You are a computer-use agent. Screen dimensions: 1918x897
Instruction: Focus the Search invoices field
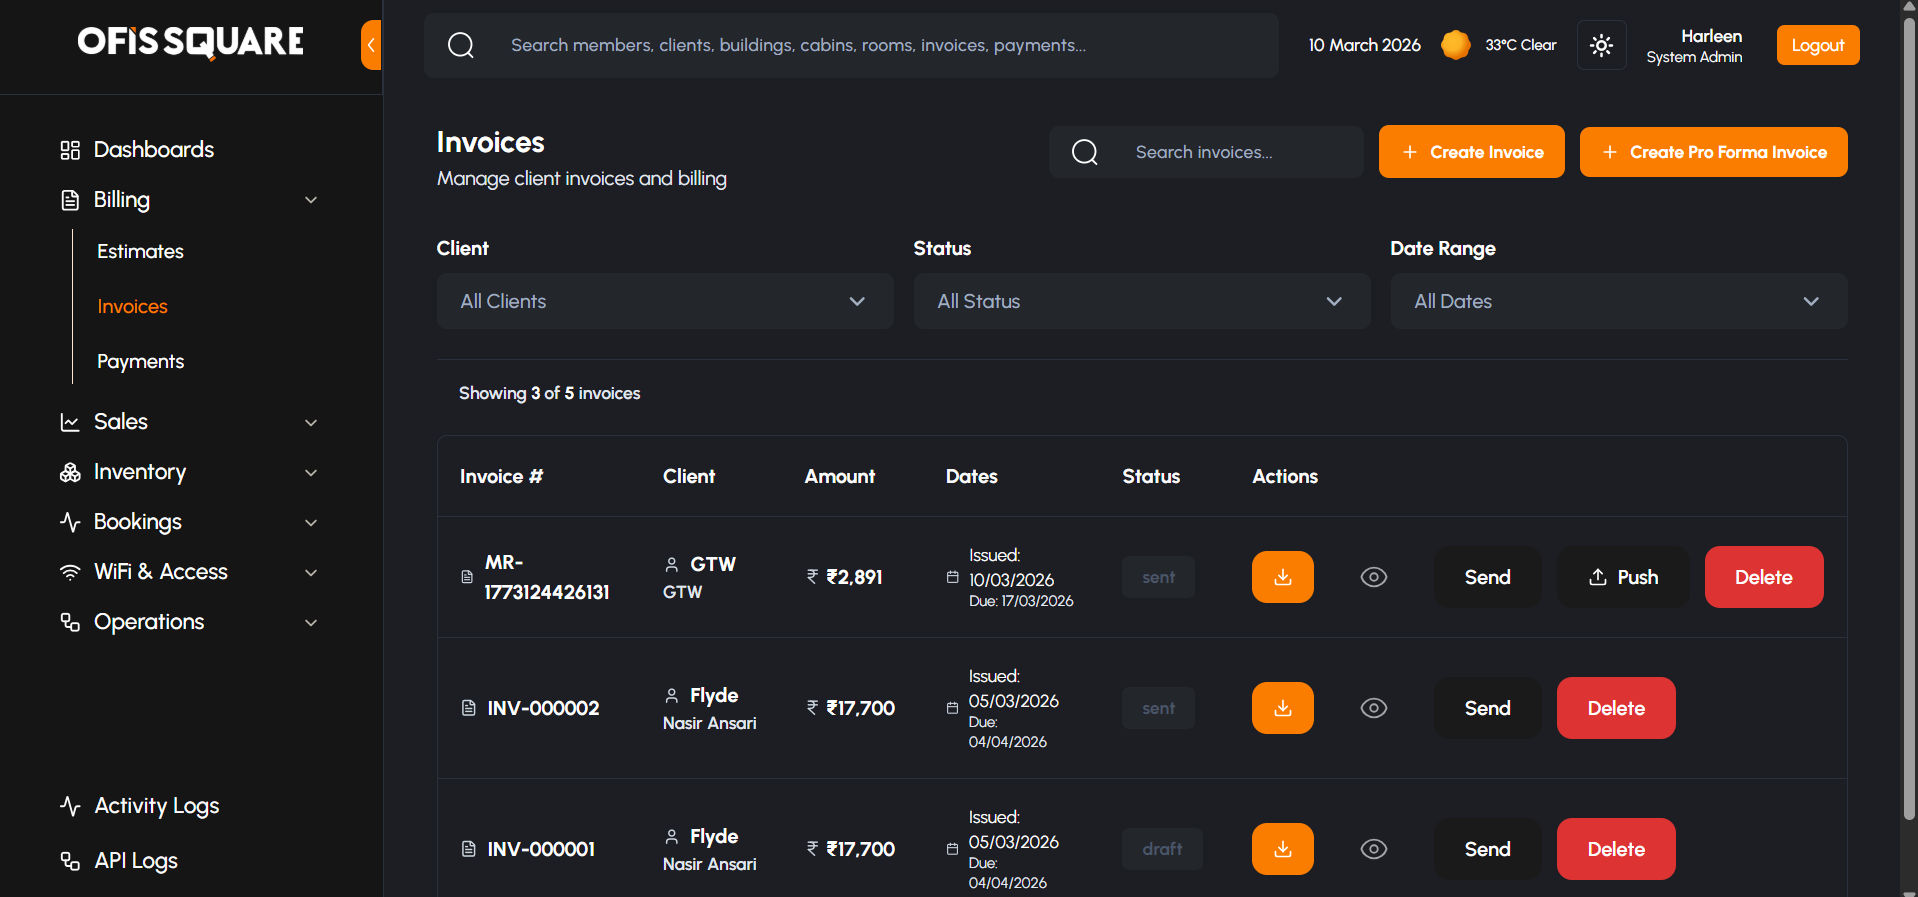pos(1206,152)
